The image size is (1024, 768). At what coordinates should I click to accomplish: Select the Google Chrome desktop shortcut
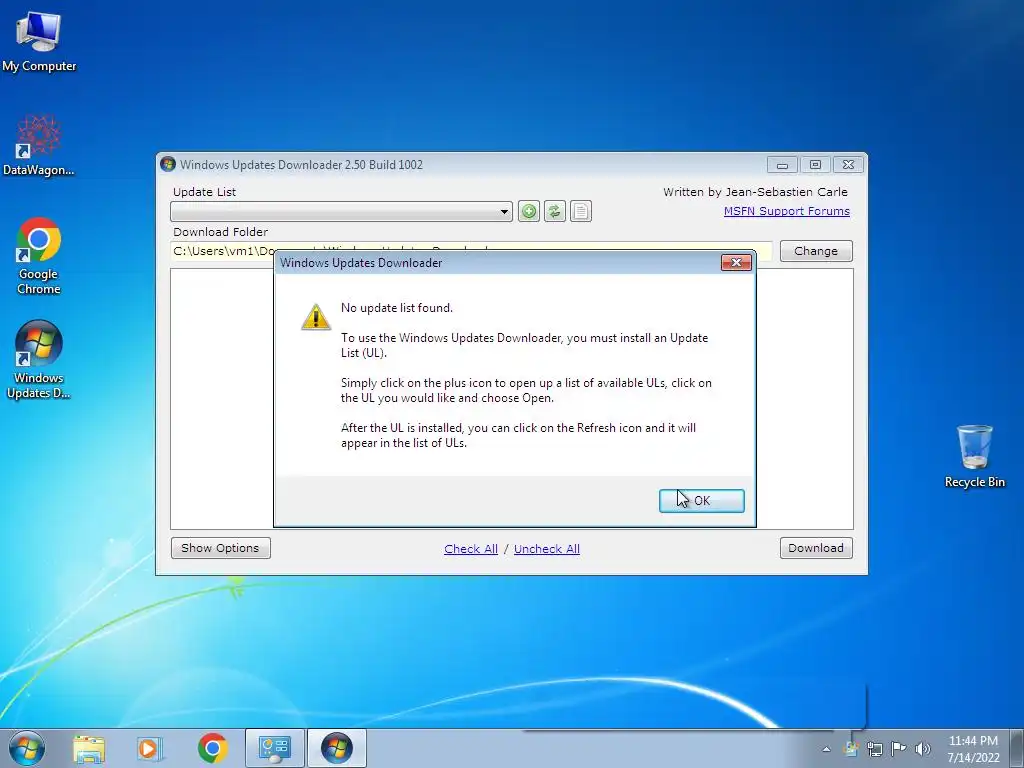pyautogui.click(x=39, y=256)
